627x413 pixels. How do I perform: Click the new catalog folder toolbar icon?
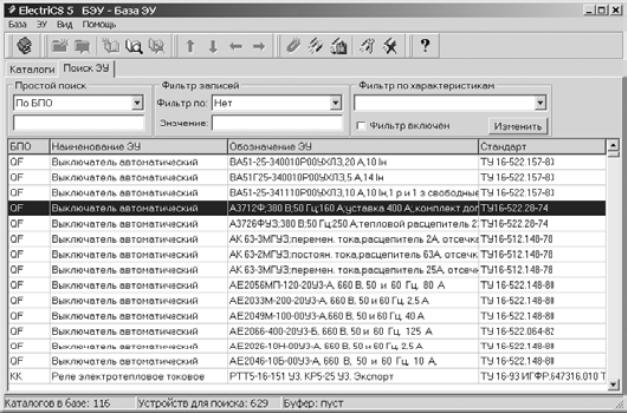click(x=59, y=46)
